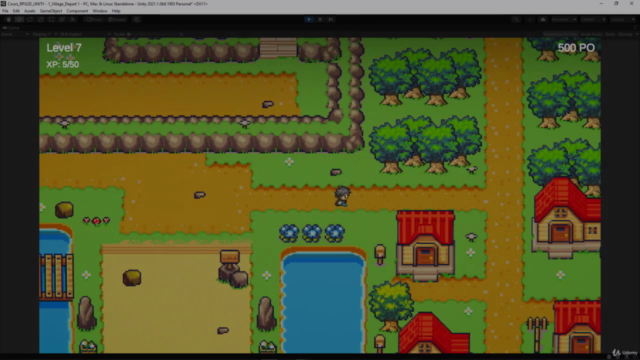Open the Assets menu
The image size is (640, 360).
(x=29, y=11)
